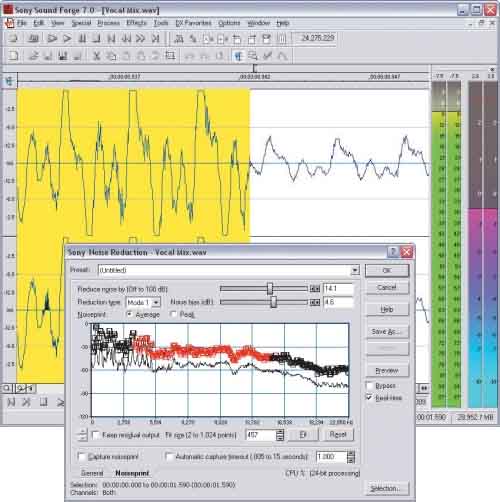This screenshot has width=500, height=502.
Task: Open the Effects menu
Action: click(x=136, y=23)
